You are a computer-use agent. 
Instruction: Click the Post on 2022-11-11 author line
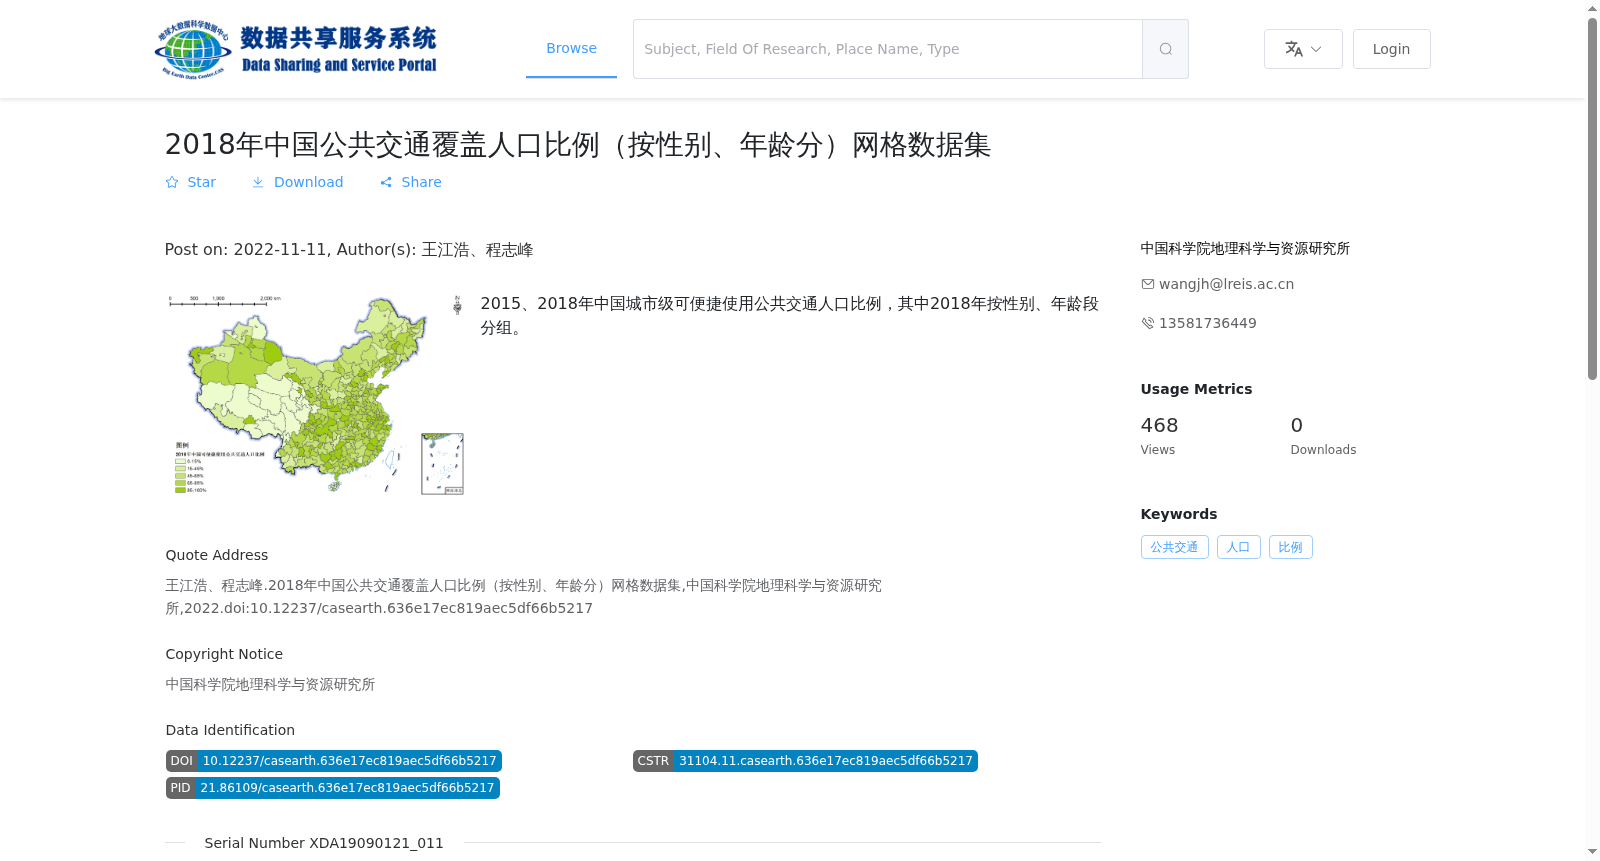coord(349,250)
